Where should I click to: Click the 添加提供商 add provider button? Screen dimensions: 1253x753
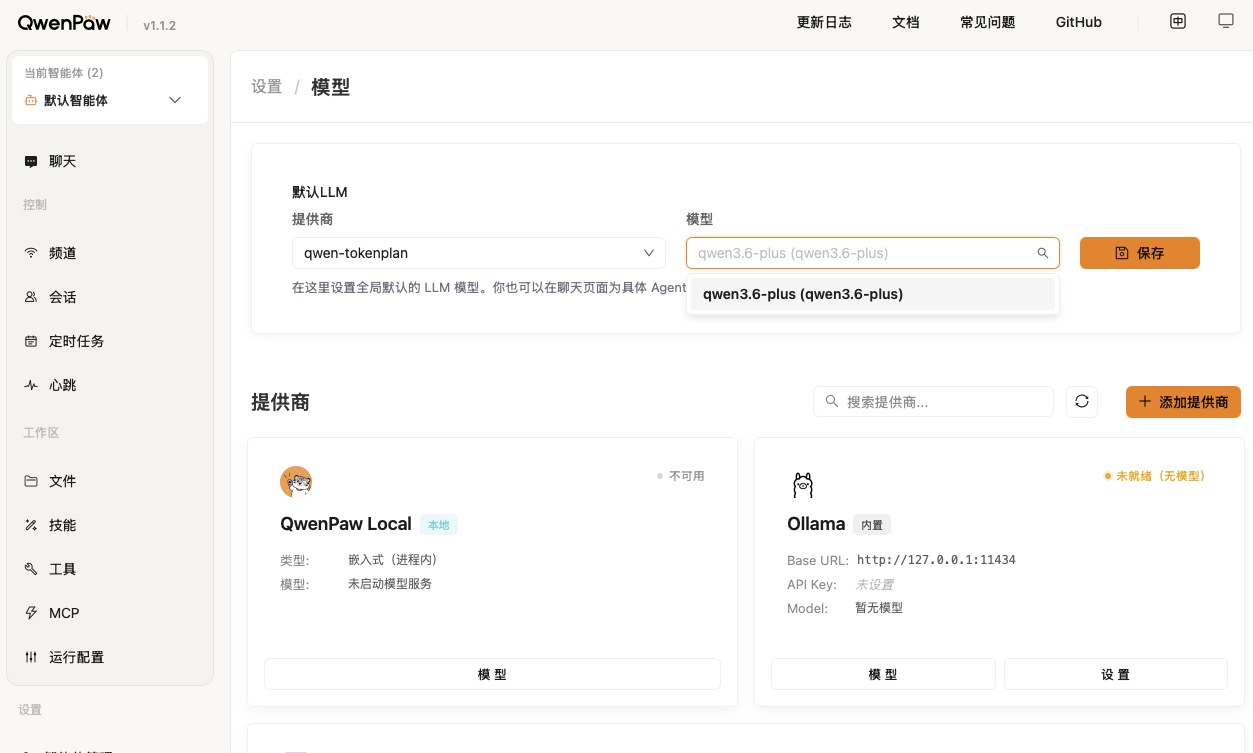point(1183,402)
